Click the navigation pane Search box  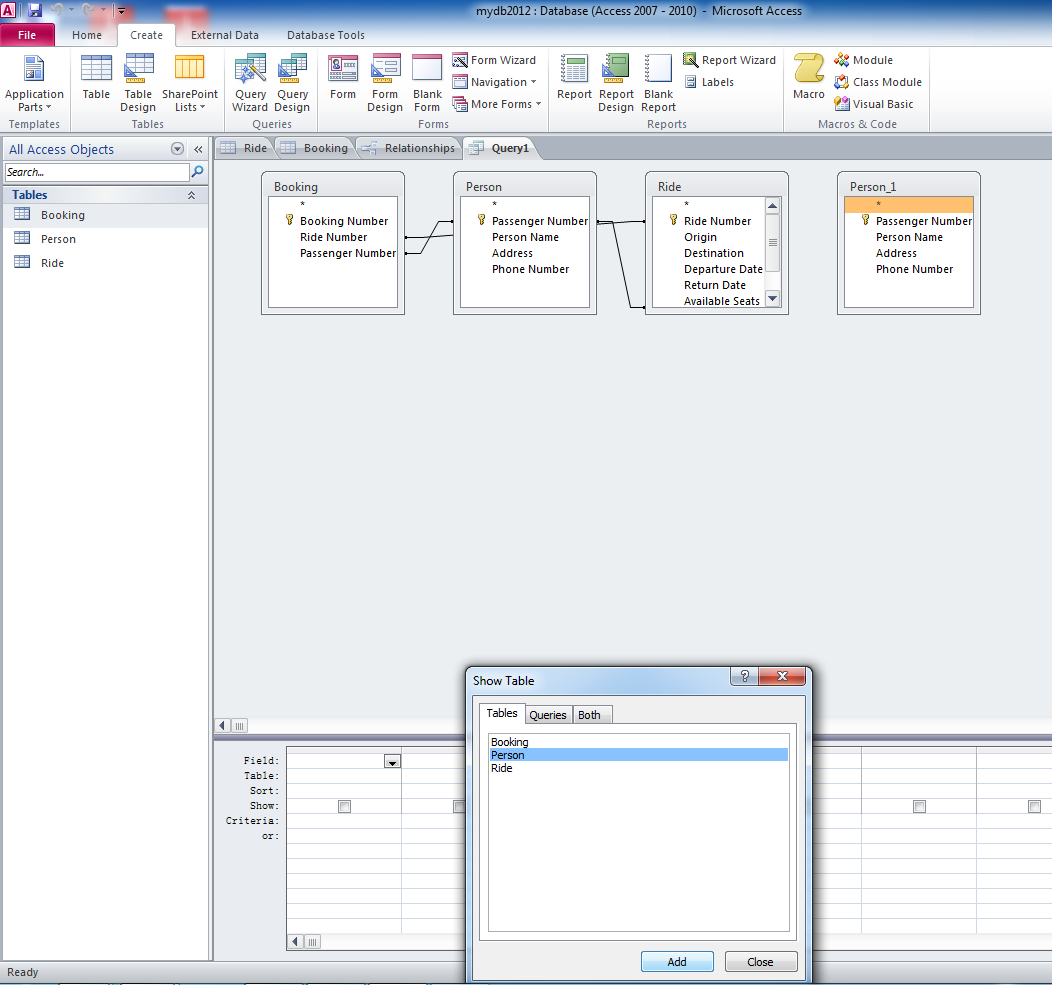96,172
